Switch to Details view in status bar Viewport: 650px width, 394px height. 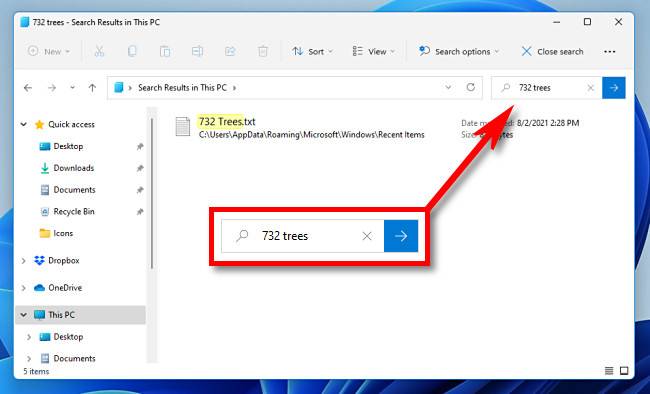[609, 371]
